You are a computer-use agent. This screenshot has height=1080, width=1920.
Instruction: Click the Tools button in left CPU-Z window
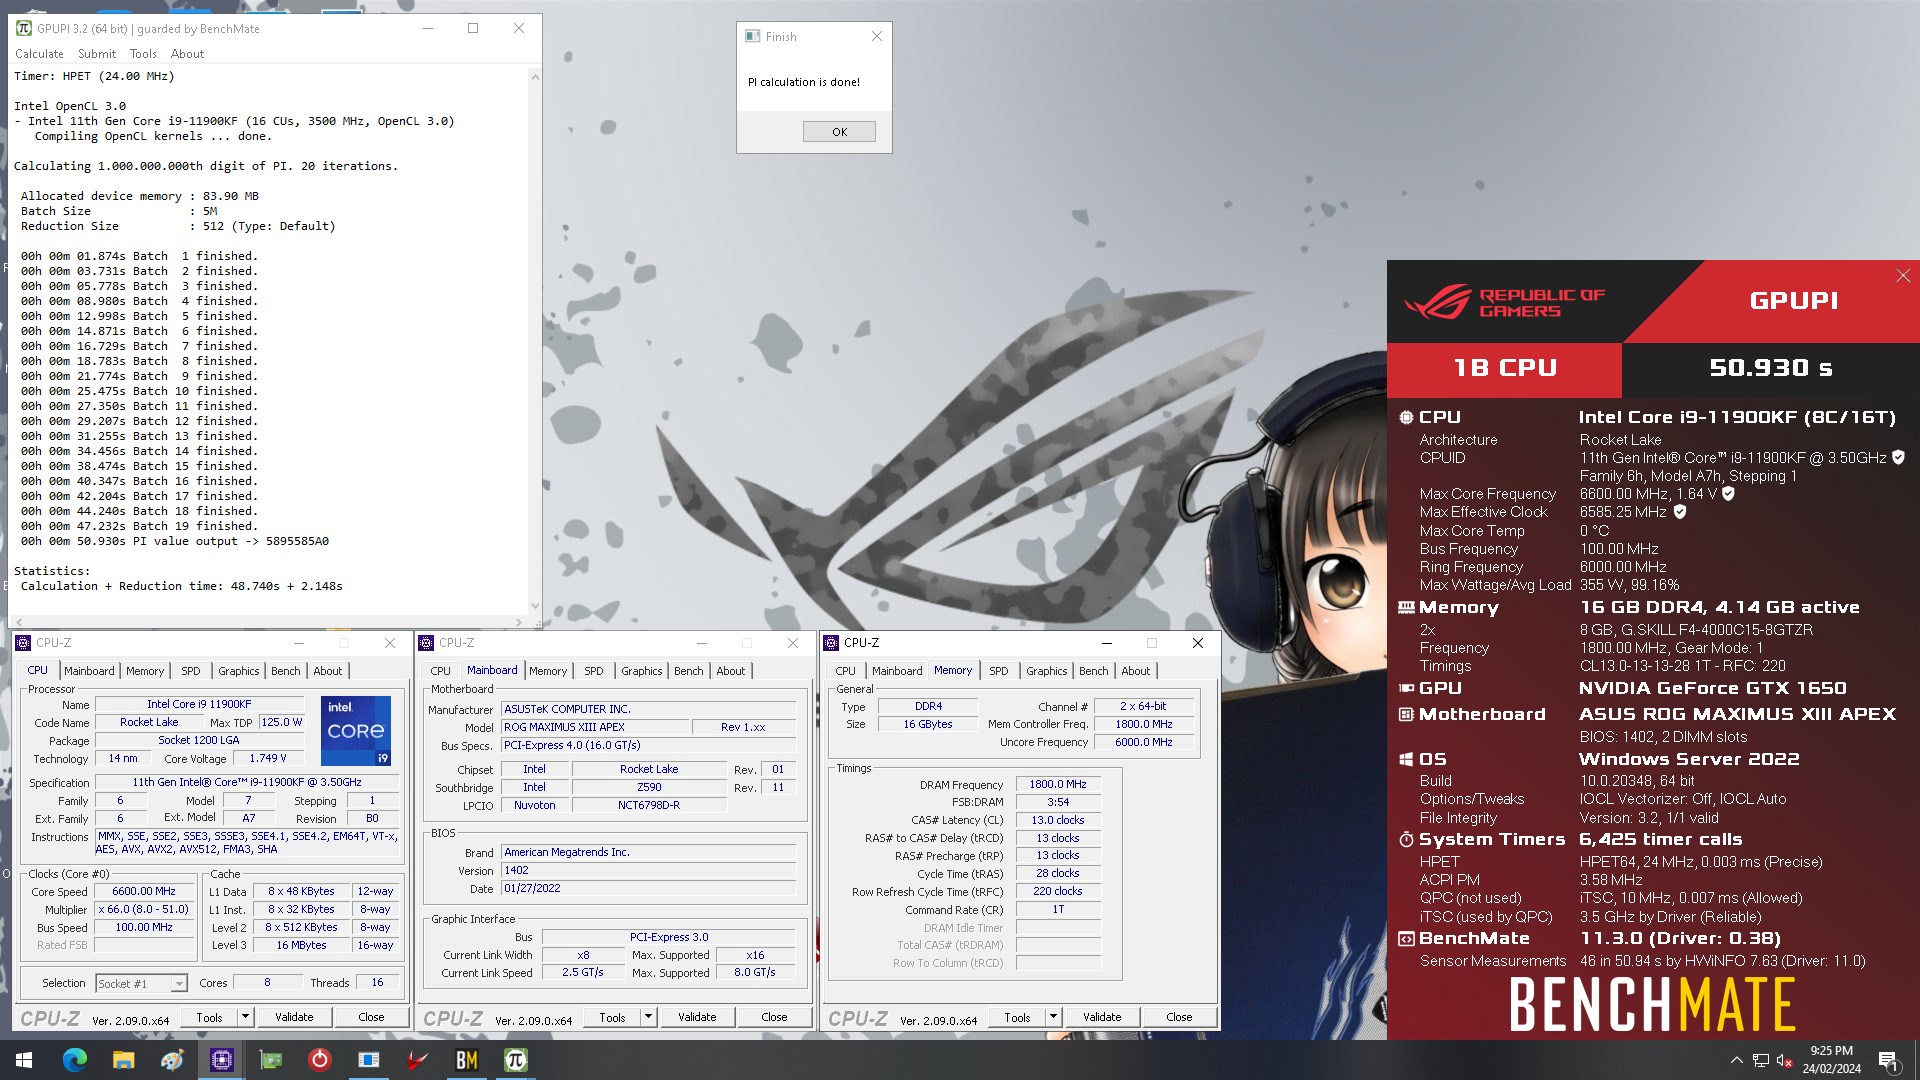pyautogui.click(x=209, y=1017)
